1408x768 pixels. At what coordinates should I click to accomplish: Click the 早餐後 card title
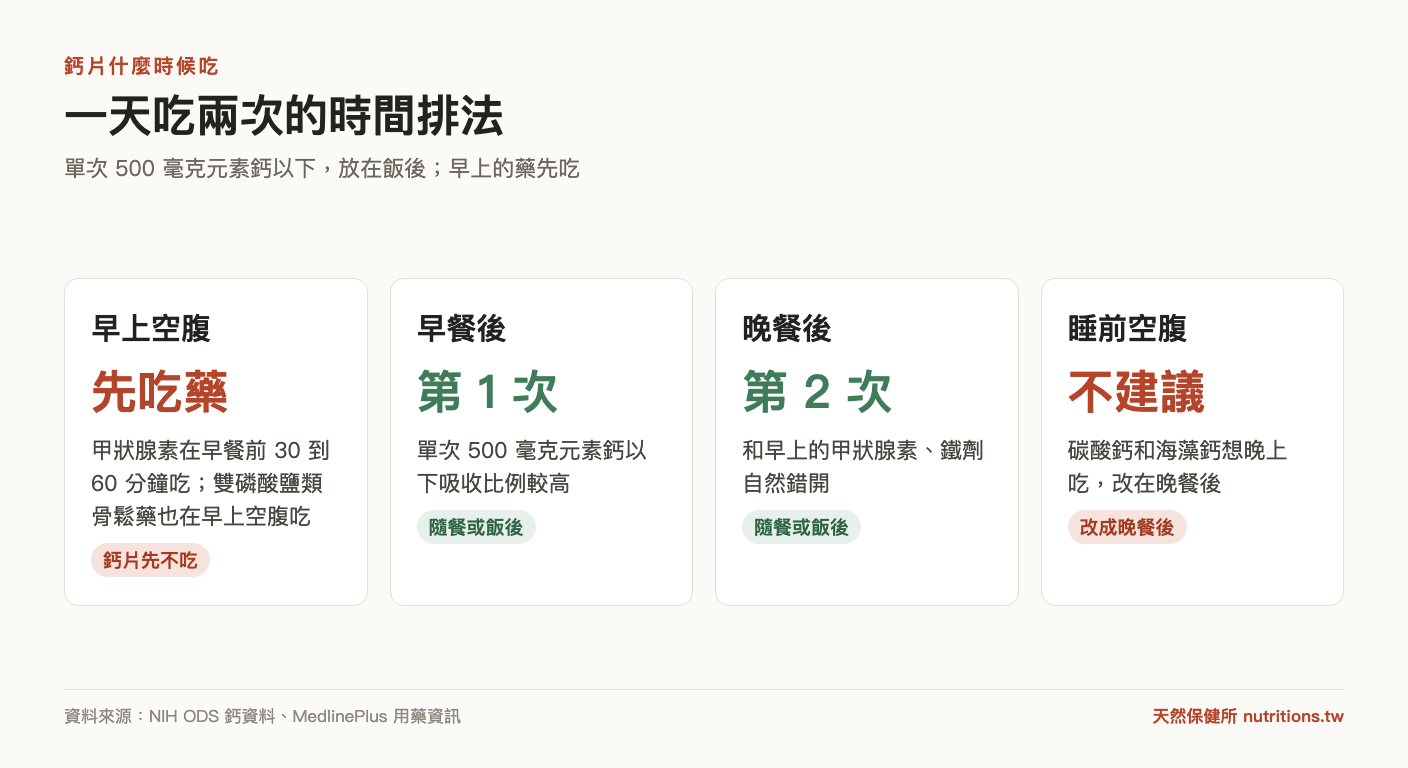(461, 329)
